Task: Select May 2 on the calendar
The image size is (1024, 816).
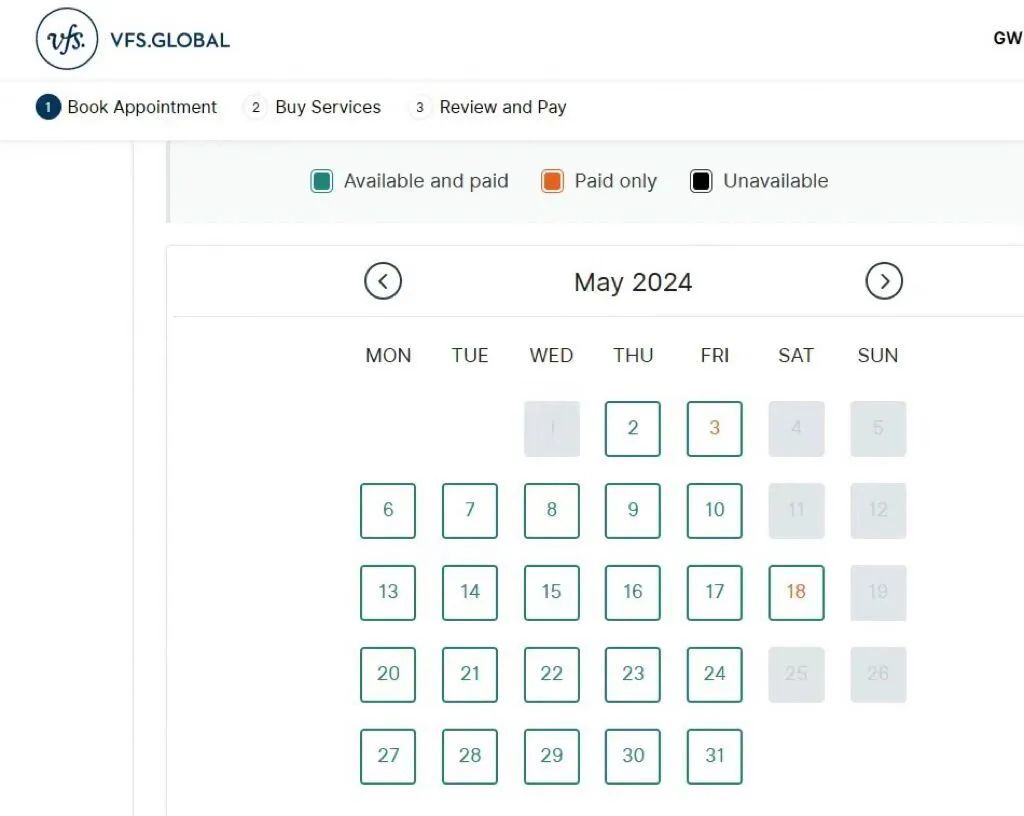Action: pos(633,428)
